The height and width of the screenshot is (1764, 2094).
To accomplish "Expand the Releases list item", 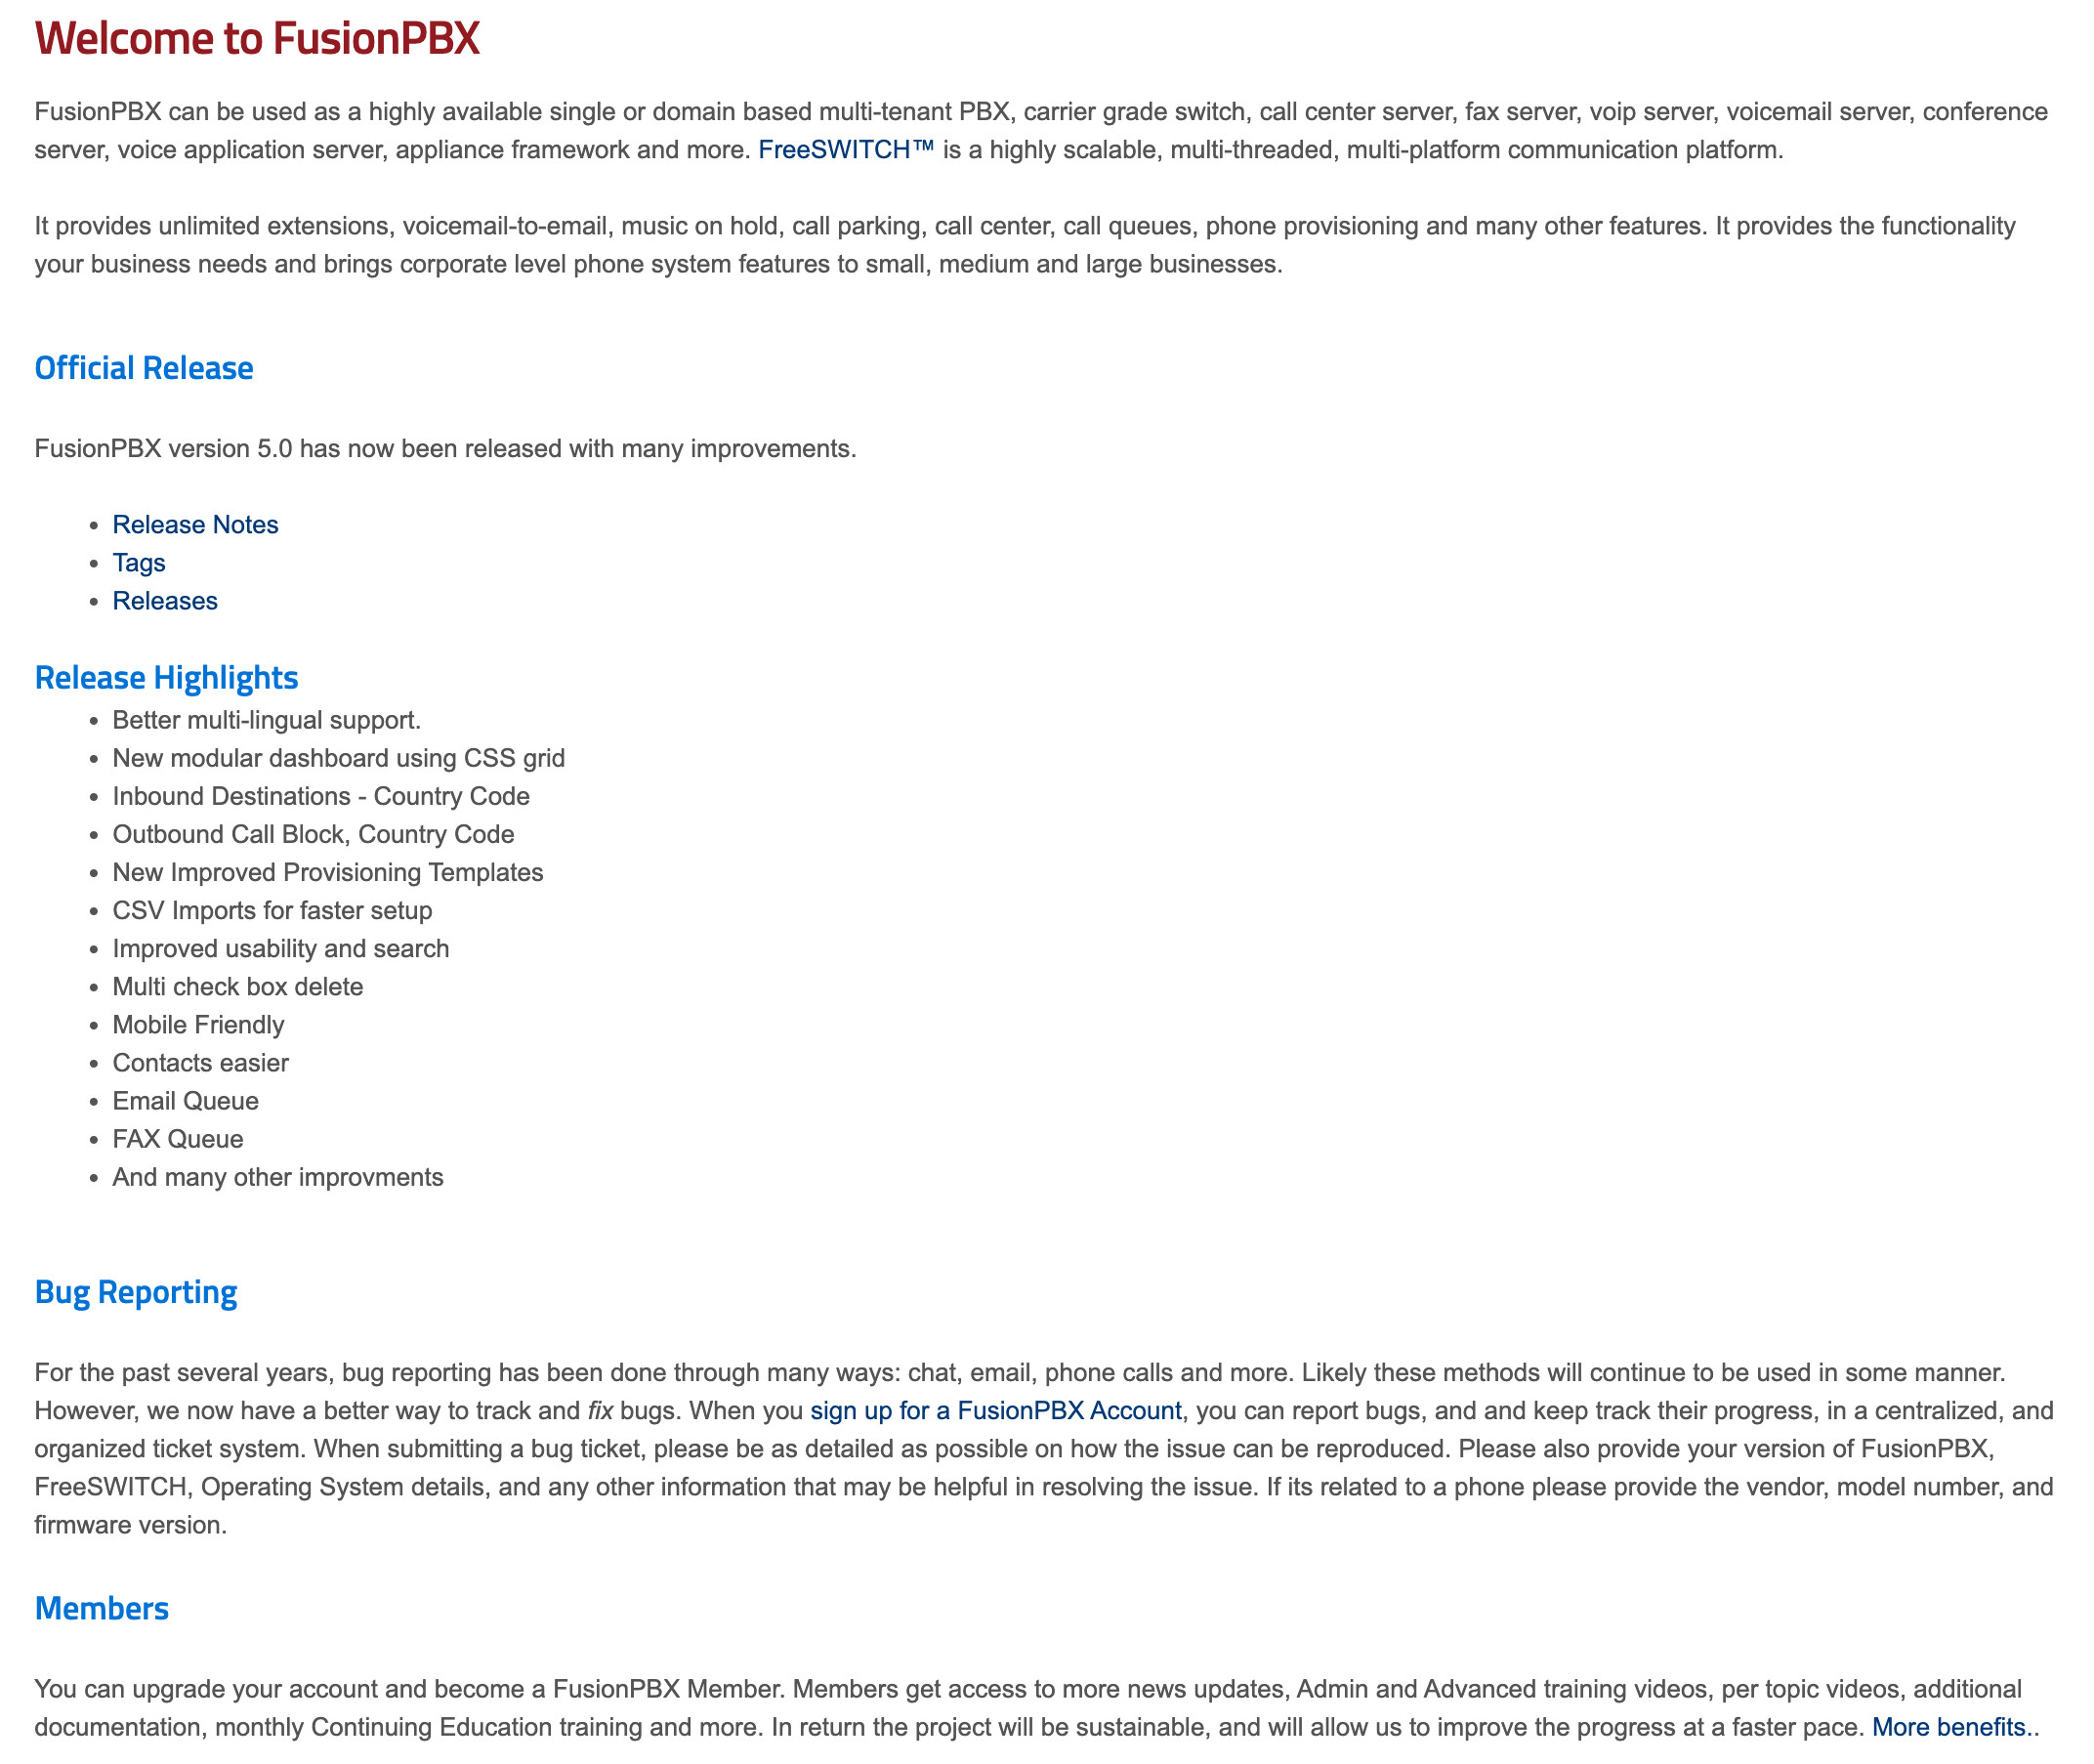I will 163,601.
